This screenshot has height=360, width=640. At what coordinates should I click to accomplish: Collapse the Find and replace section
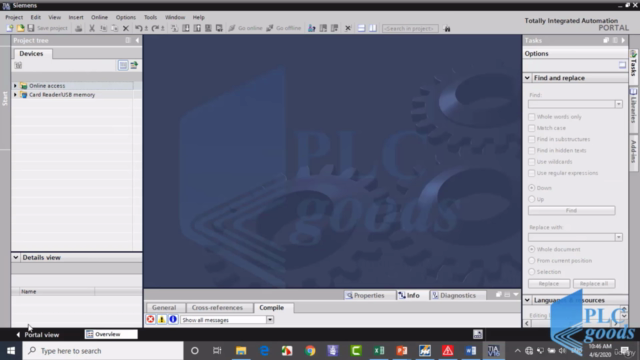pyautogui.click(x=527, y=78)
